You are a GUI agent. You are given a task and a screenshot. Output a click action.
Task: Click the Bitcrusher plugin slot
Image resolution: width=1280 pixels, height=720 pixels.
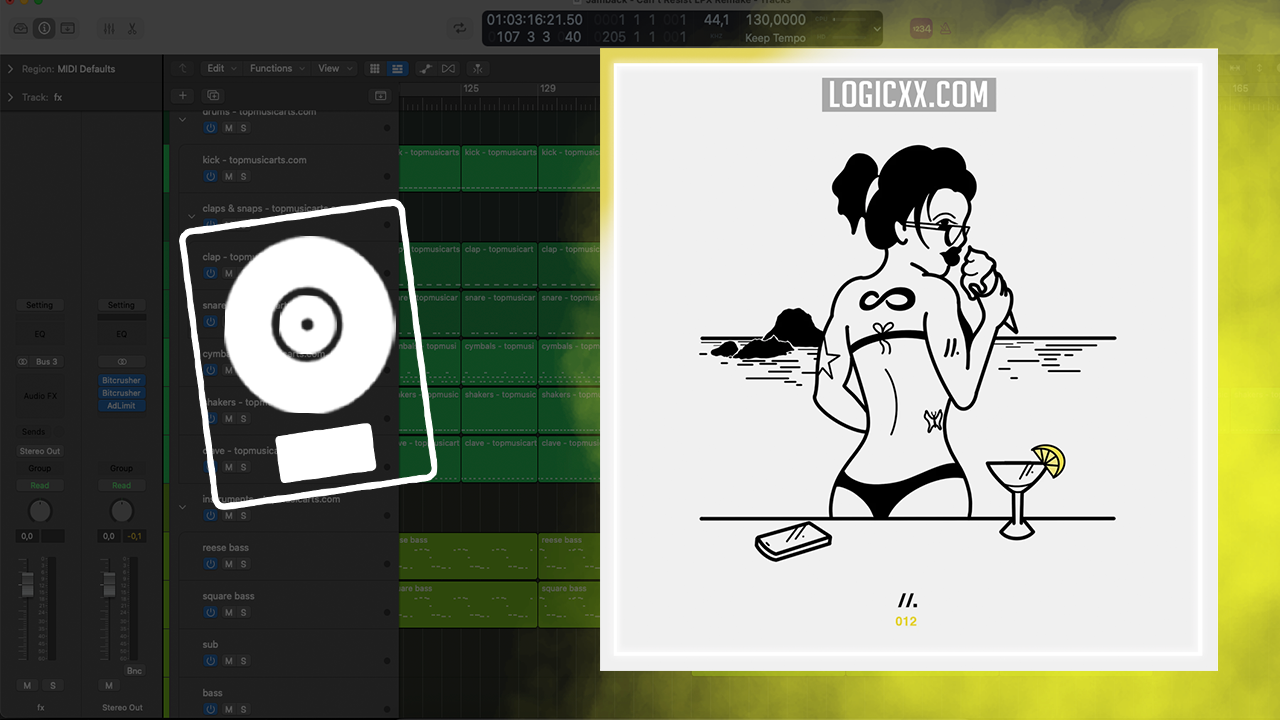click(x=121, y=381)
